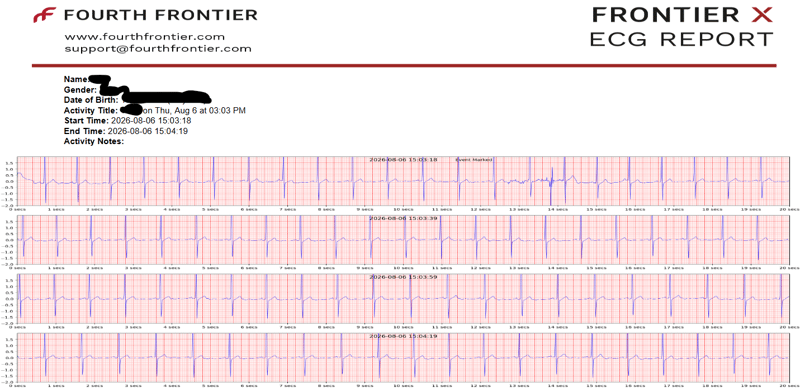Click the third ECG strip waveform
The height and width of the screenshot is (392, 800).
click(x=403, y=299)
